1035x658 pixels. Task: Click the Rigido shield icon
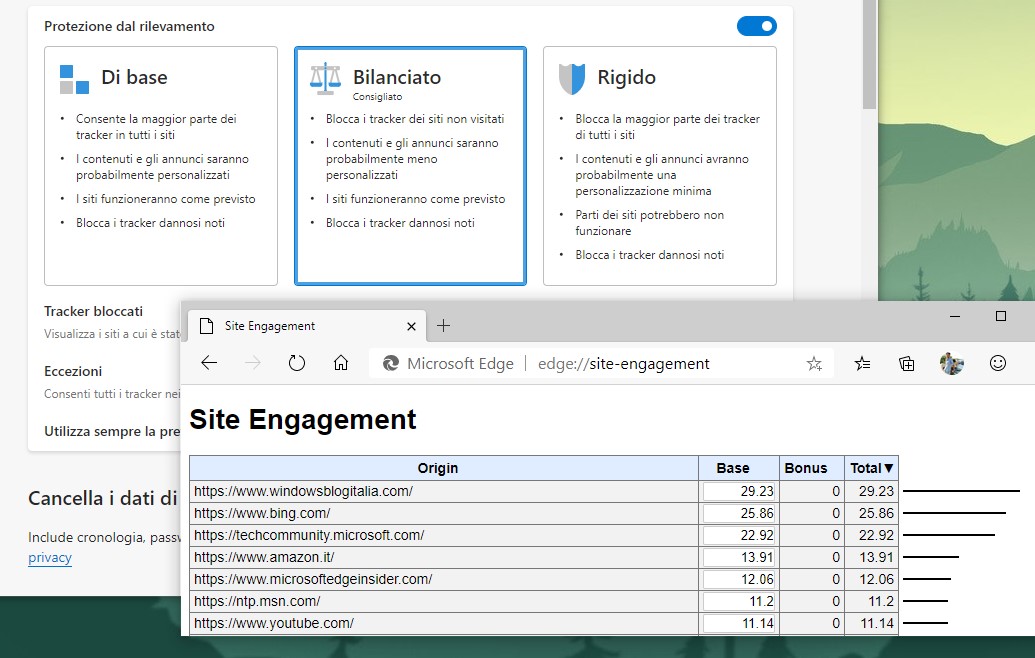pos(572,79)
